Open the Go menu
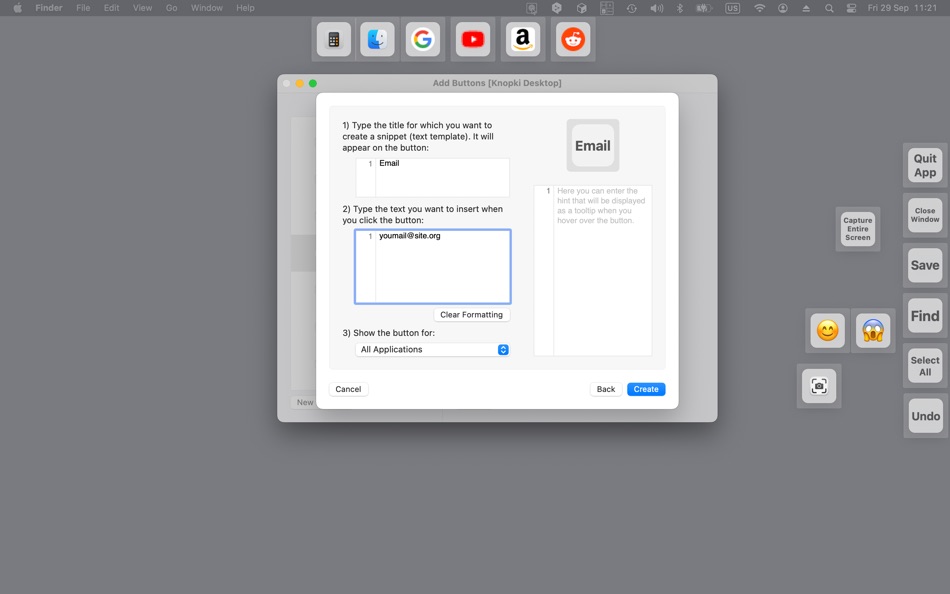 point(171,8)
